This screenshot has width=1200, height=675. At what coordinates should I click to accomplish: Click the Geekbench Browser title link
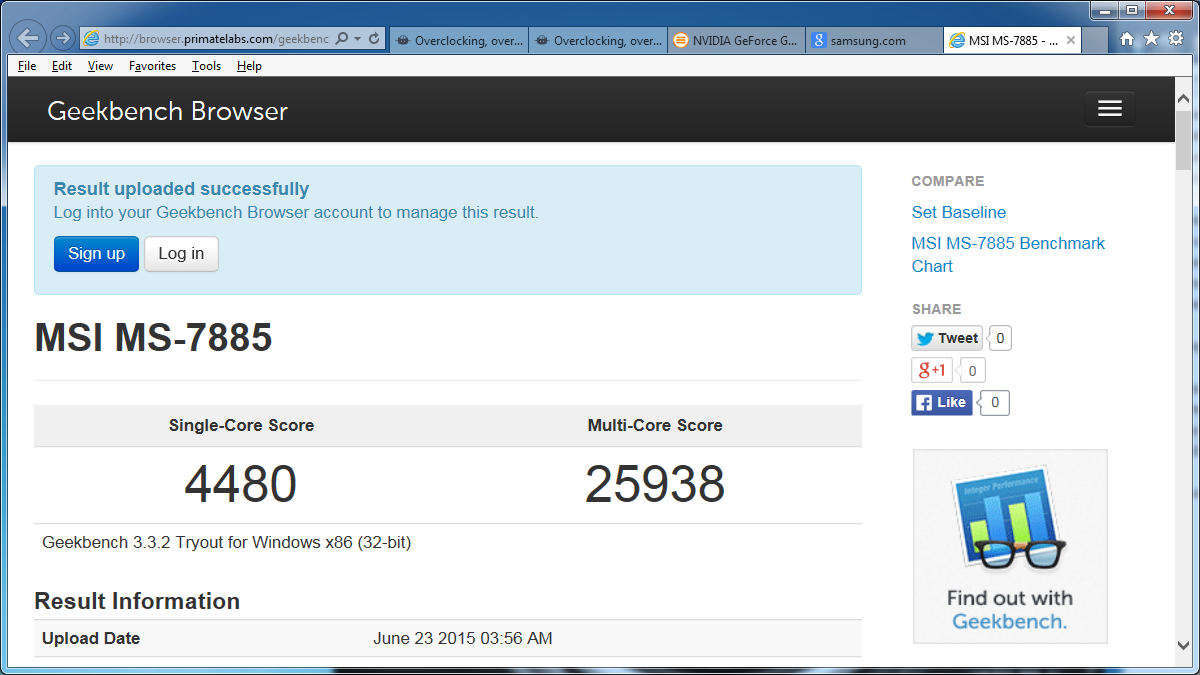coord(168,111)
